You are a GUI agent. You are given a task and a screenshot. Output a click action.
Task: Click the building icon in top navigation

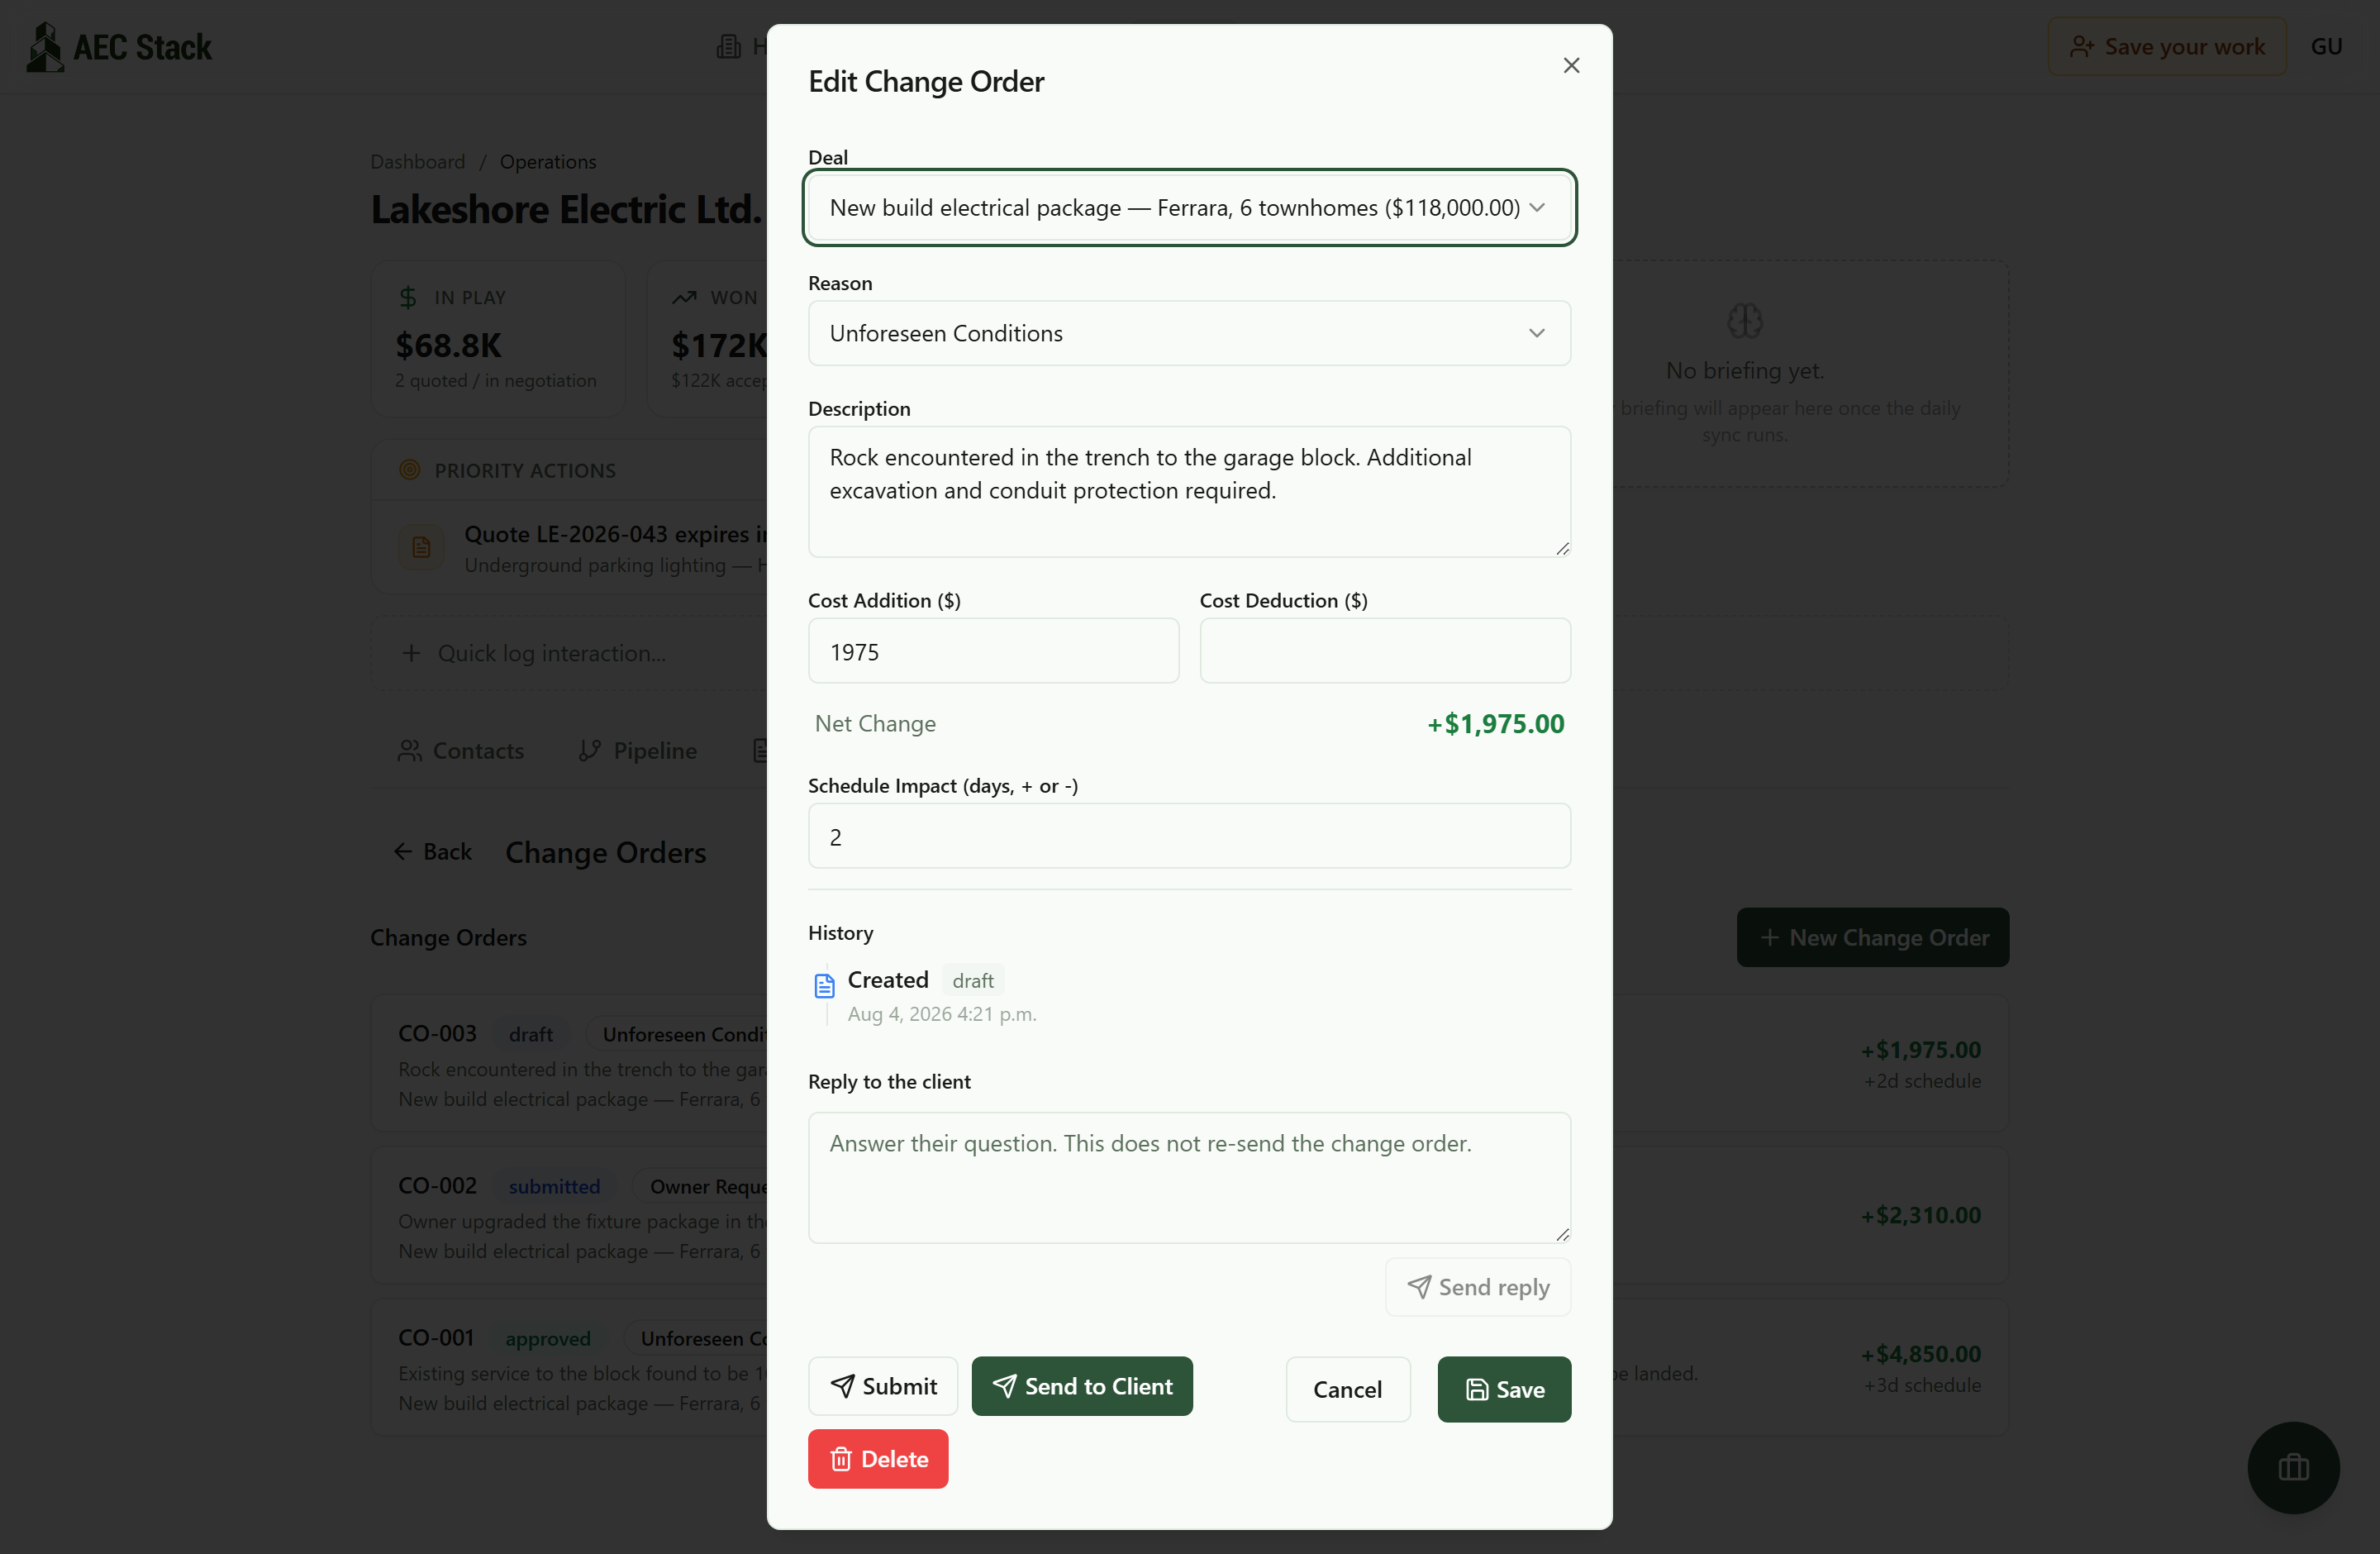click(x=728, y=46)
